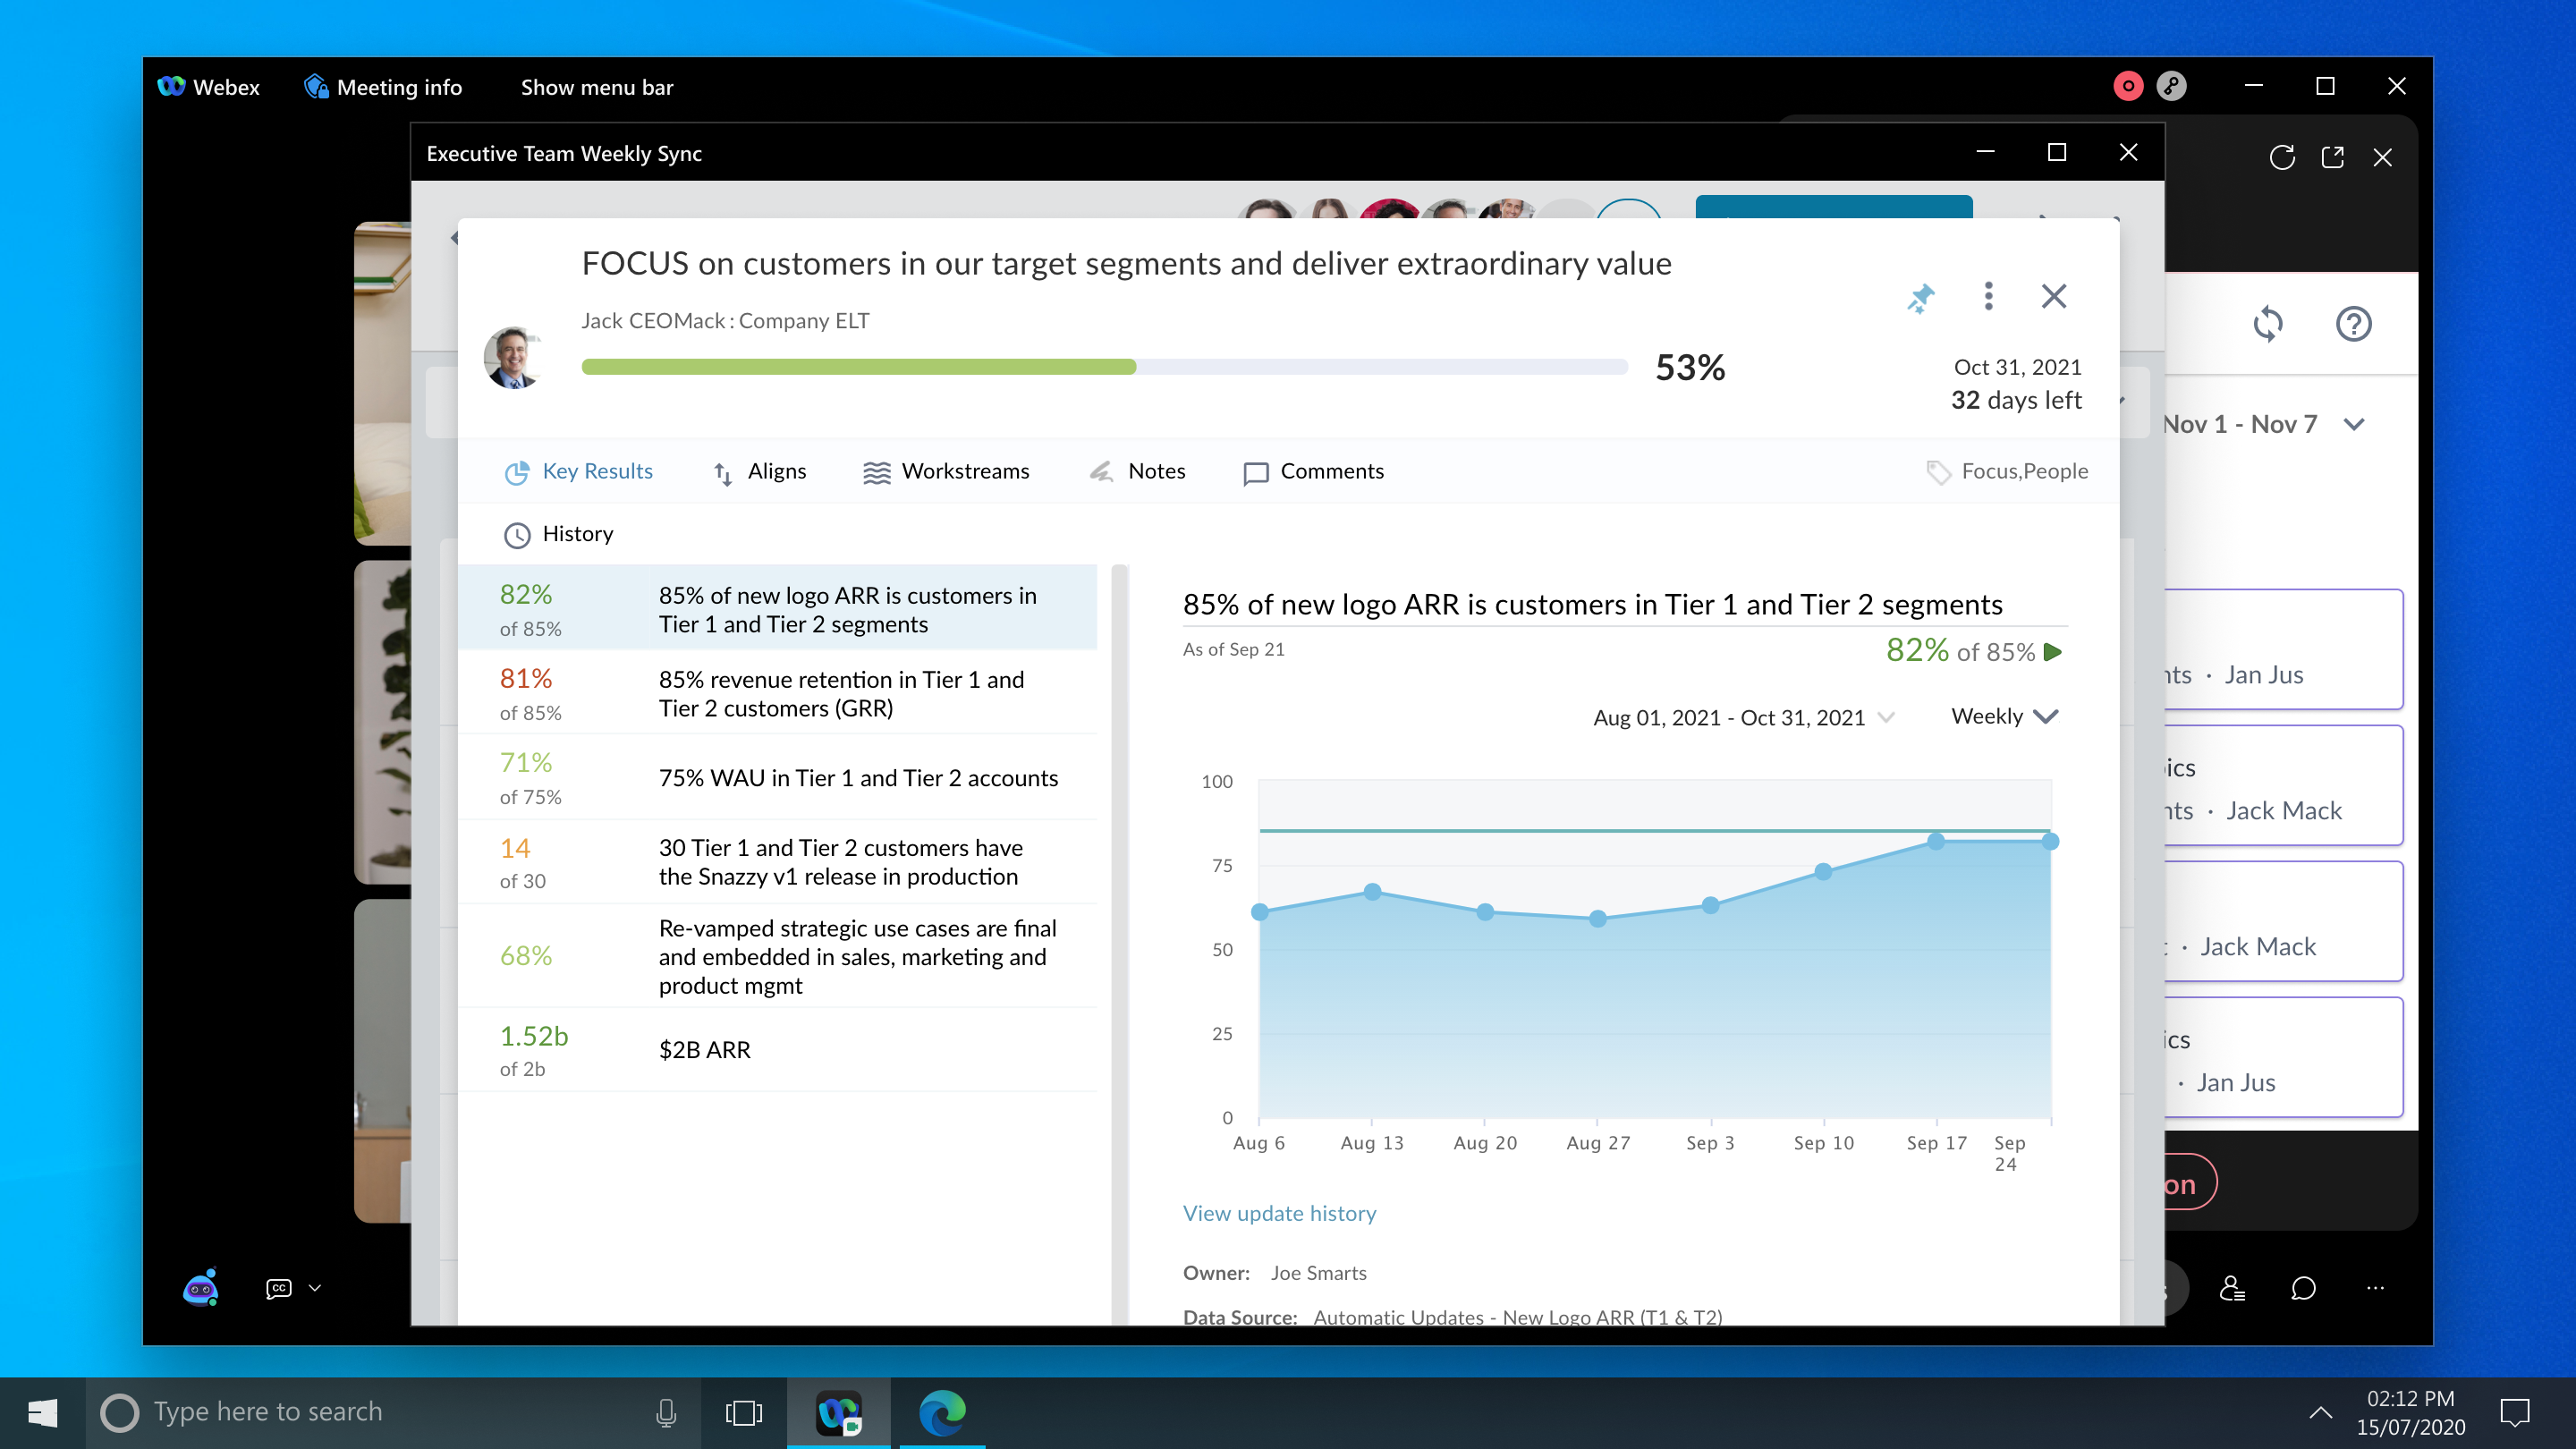2576x1449 pixels.
Task: Click the Sep 17 data point on chart
Action: point(1936,842)
